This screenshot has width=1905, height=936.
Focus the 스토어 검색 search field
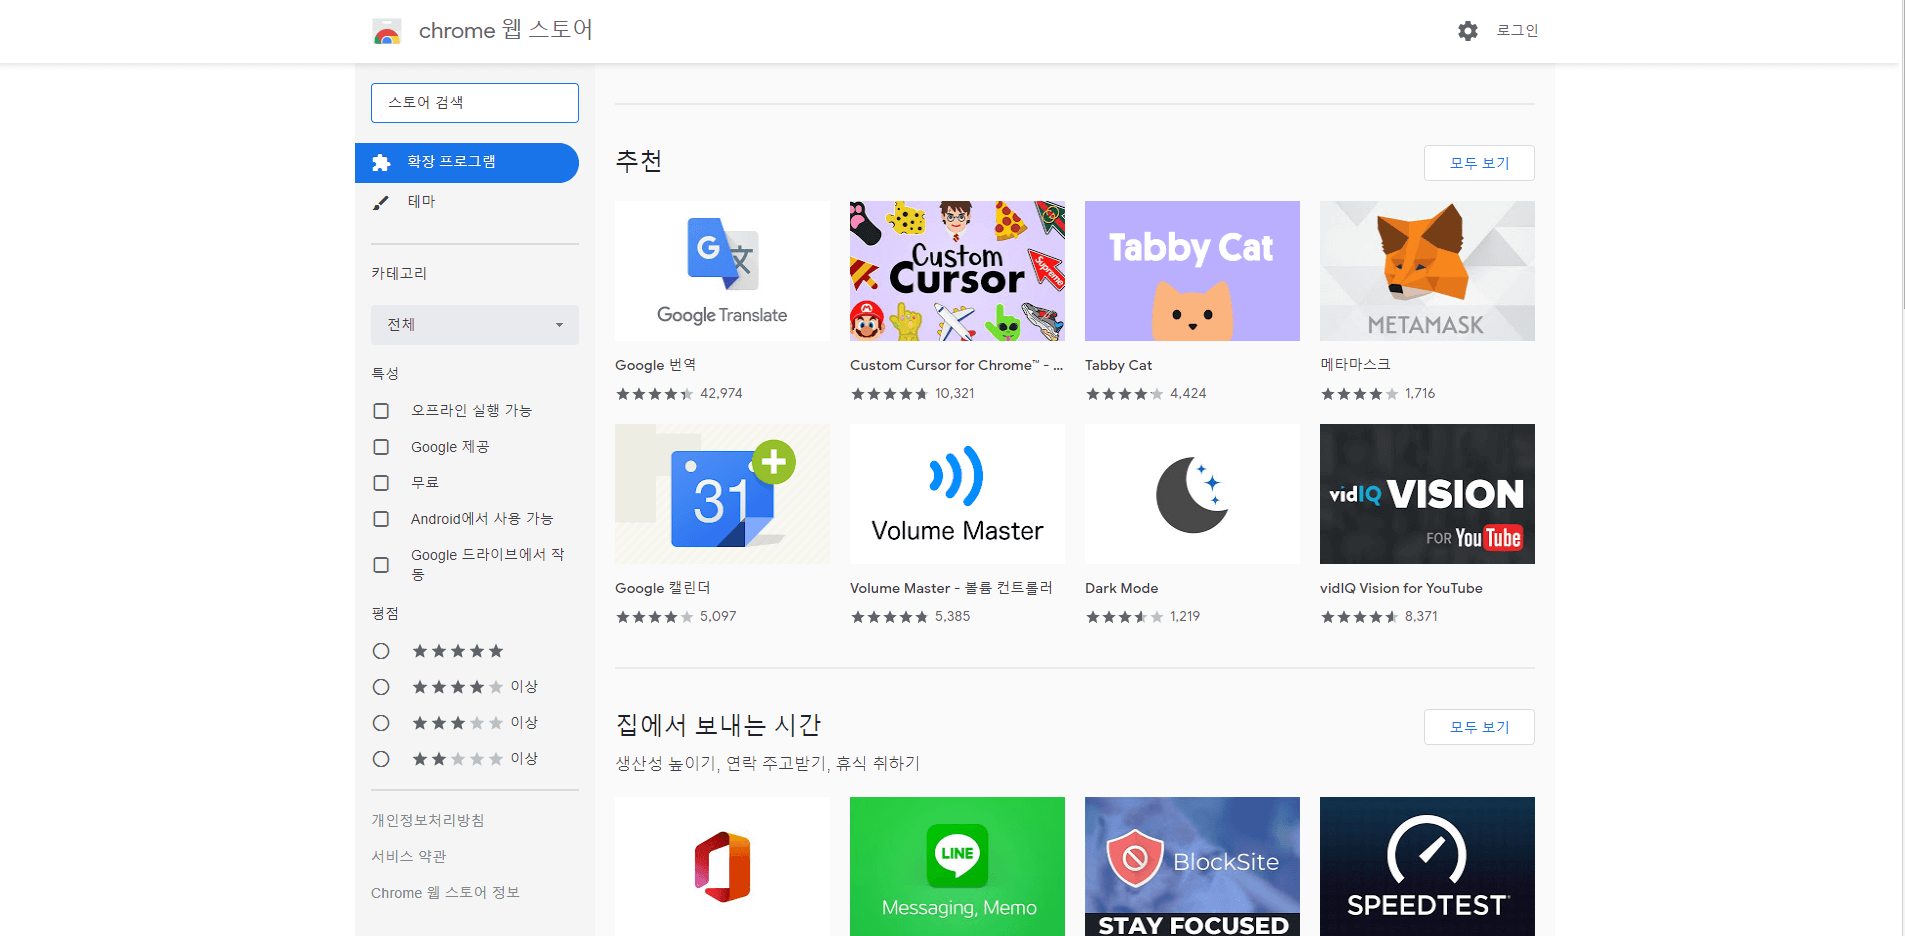point(475,103)
